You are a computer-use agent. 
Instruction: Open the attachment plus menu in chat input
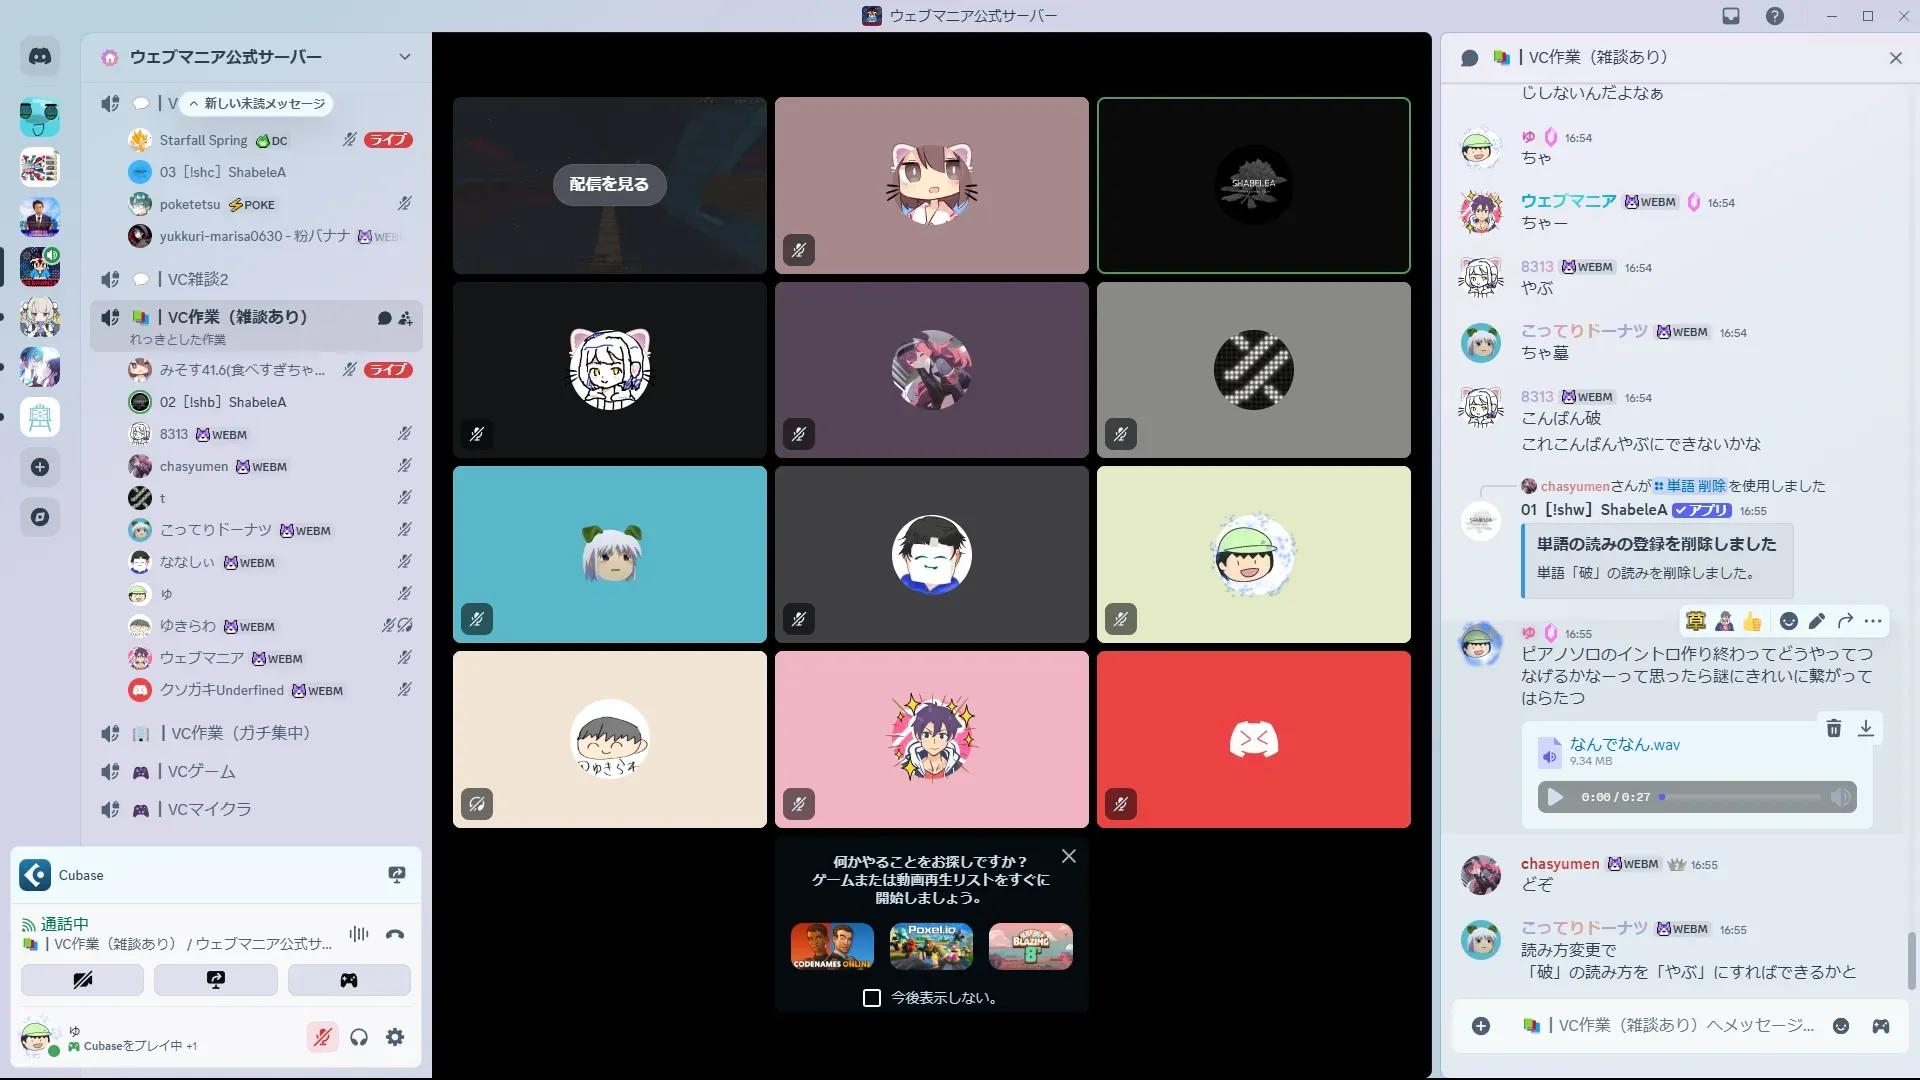point(1481,1026)
